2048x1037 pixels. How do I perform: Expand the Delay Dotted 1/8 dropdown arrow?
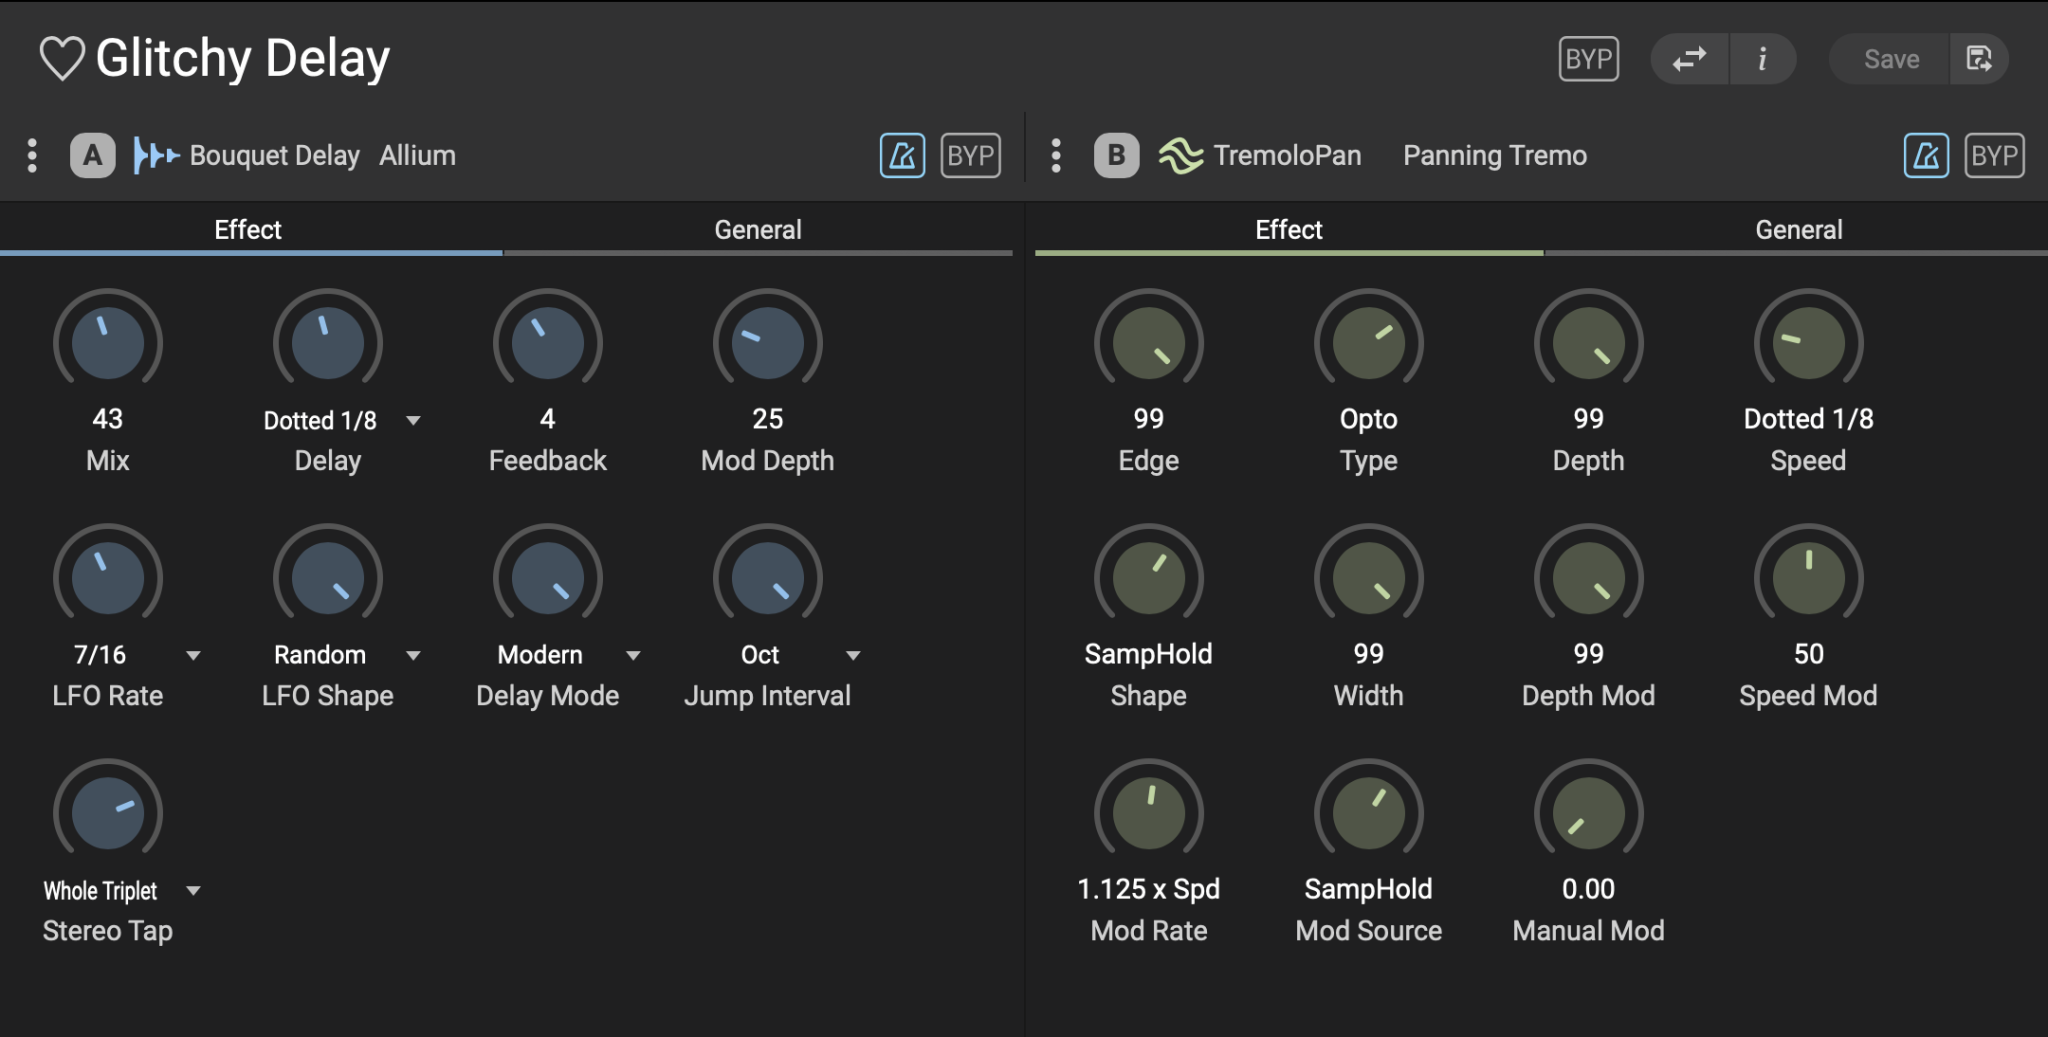click(x=413, y=421)
